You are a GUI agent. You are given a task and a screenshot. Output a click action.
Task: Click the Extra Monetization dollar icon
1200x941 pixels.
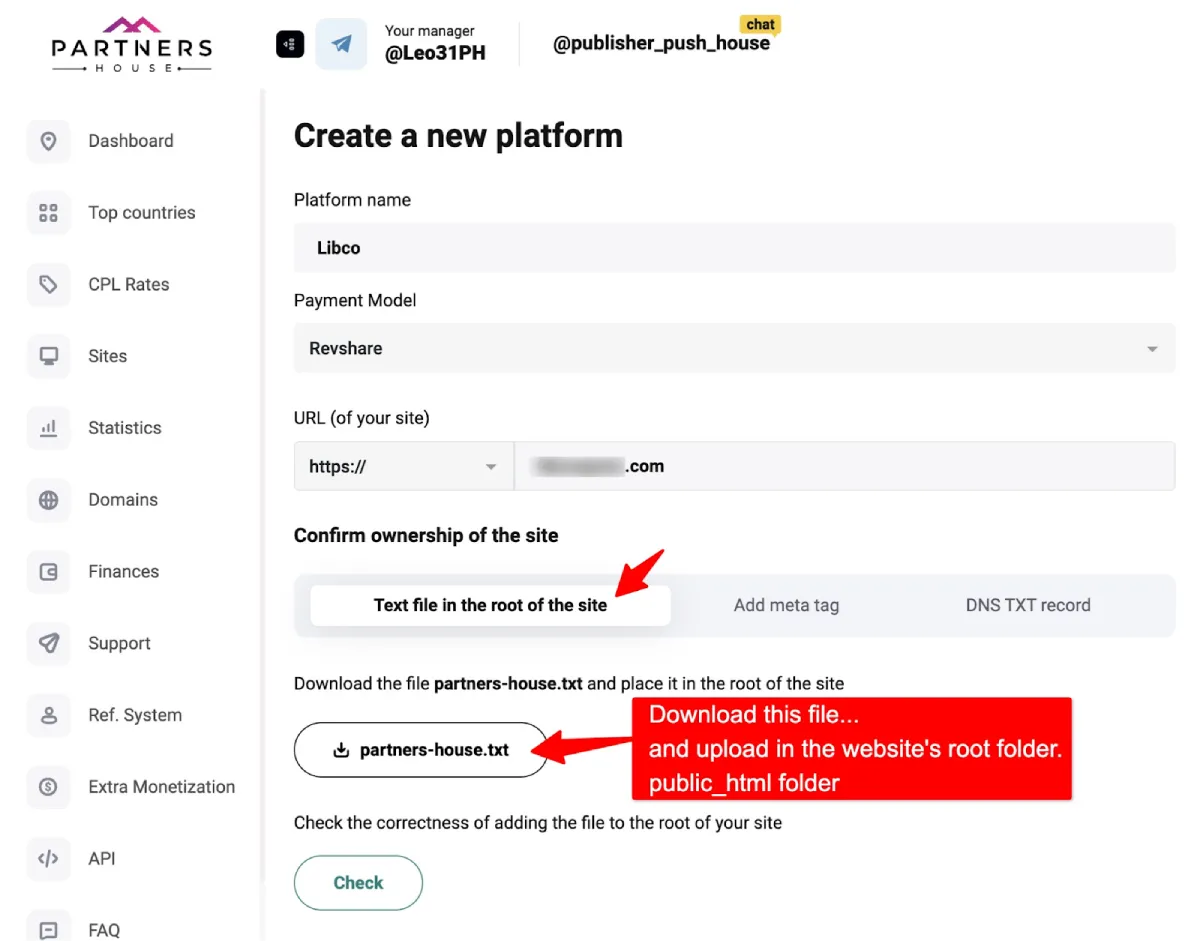click(x=48, y=787)
